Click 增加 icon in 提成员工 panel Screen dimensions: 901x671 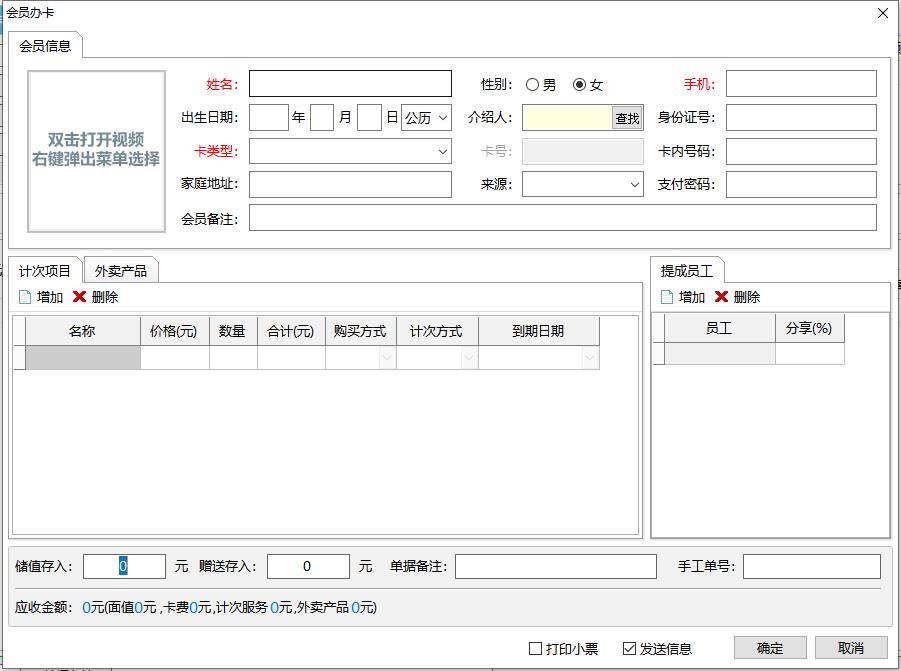click(667, 297)
